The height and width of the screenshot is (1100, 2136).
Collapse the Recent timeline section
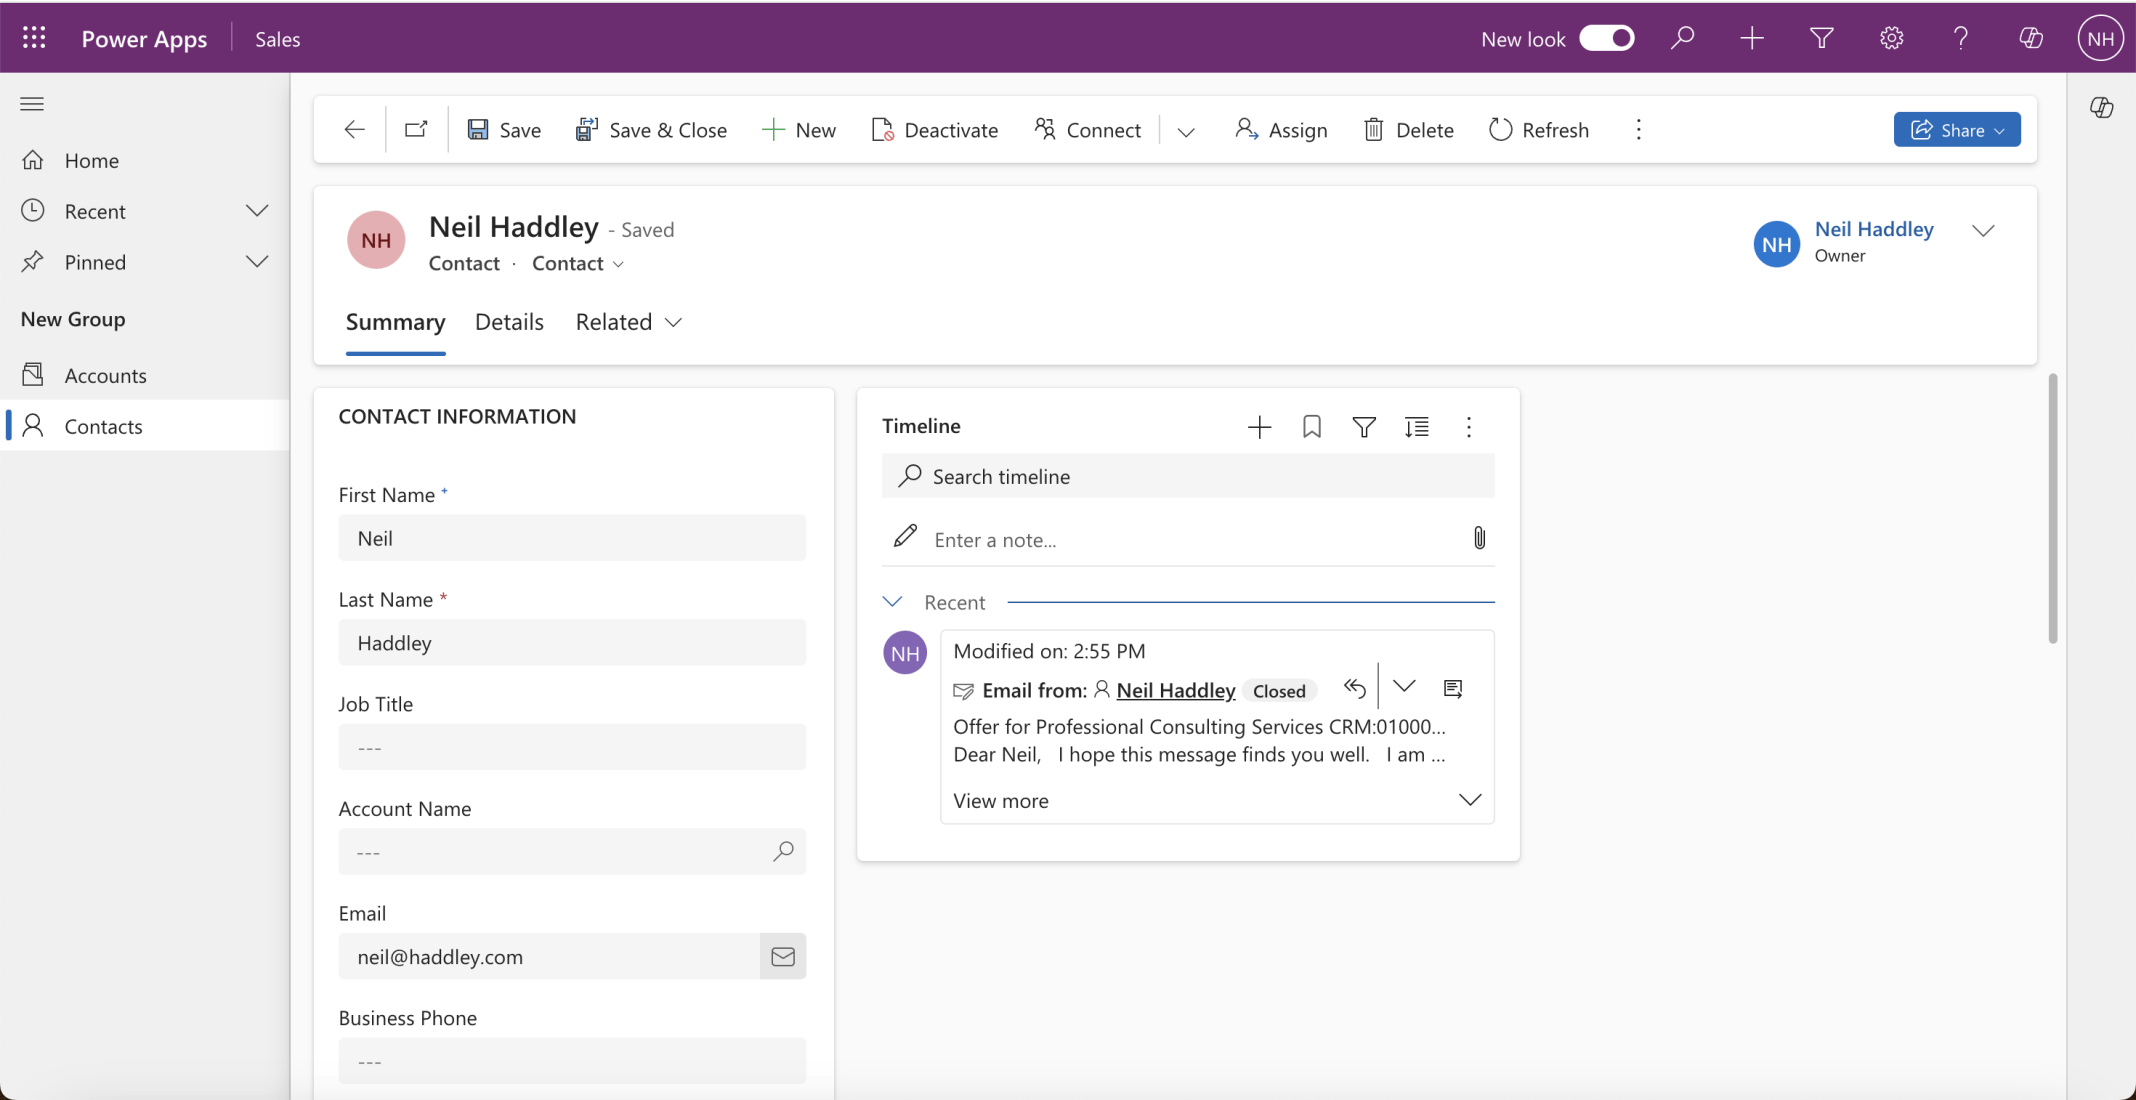pos(892,601)
